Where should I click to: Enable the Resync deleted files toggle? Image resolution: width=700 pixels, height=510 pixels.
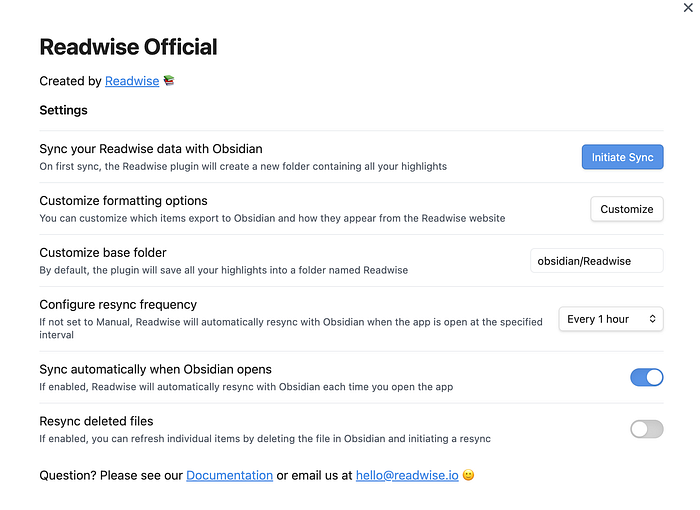[646, 429]
